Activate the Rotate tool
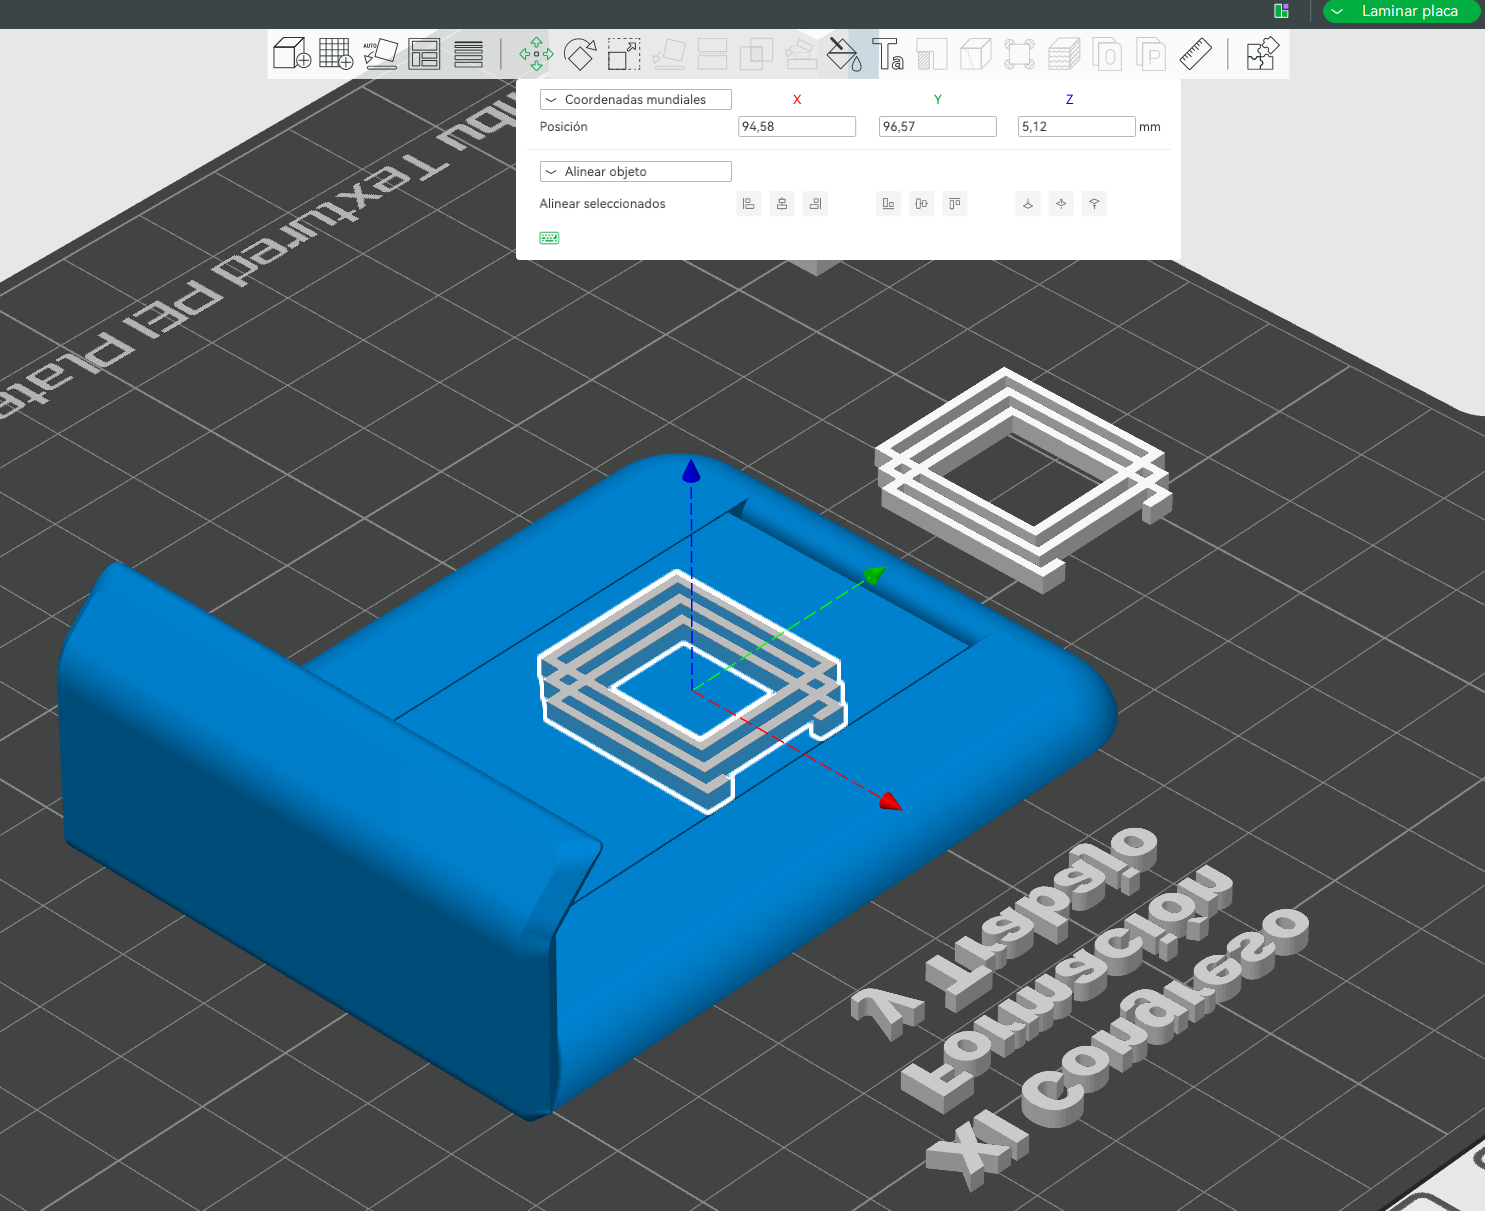This screenshot has width=1485, height=1211. (x=580, y=54)
